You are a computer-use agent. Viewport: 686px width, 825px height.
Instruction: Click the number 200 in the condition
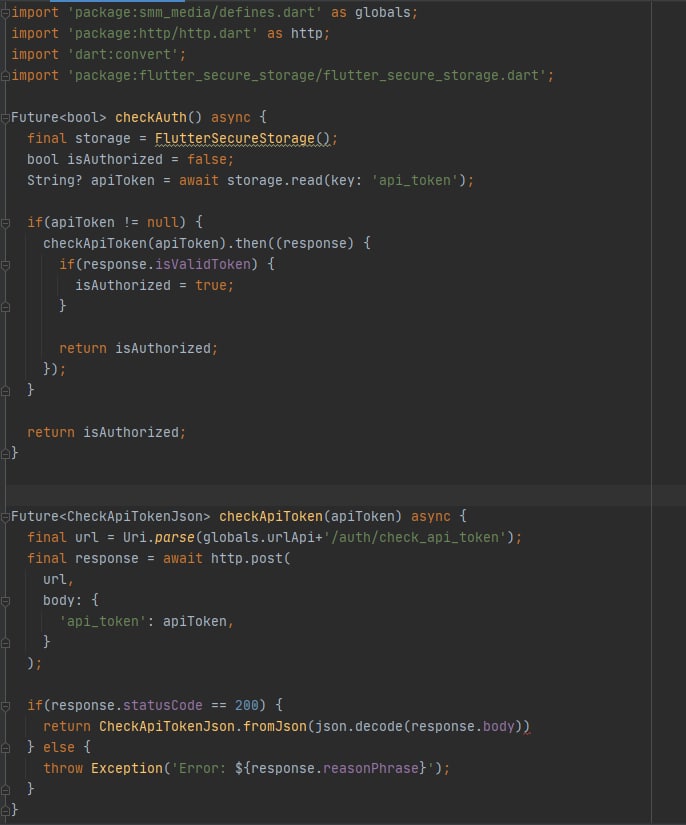[x=247, y=705]
